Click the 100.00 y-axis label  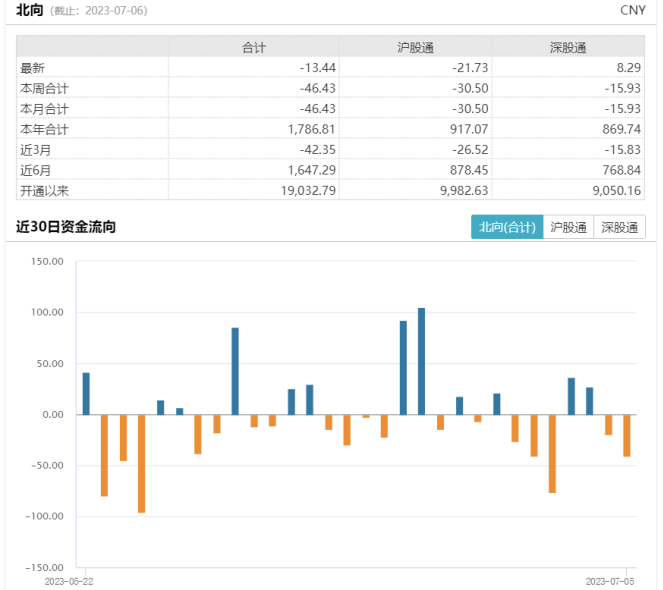[x=47, y=313]
